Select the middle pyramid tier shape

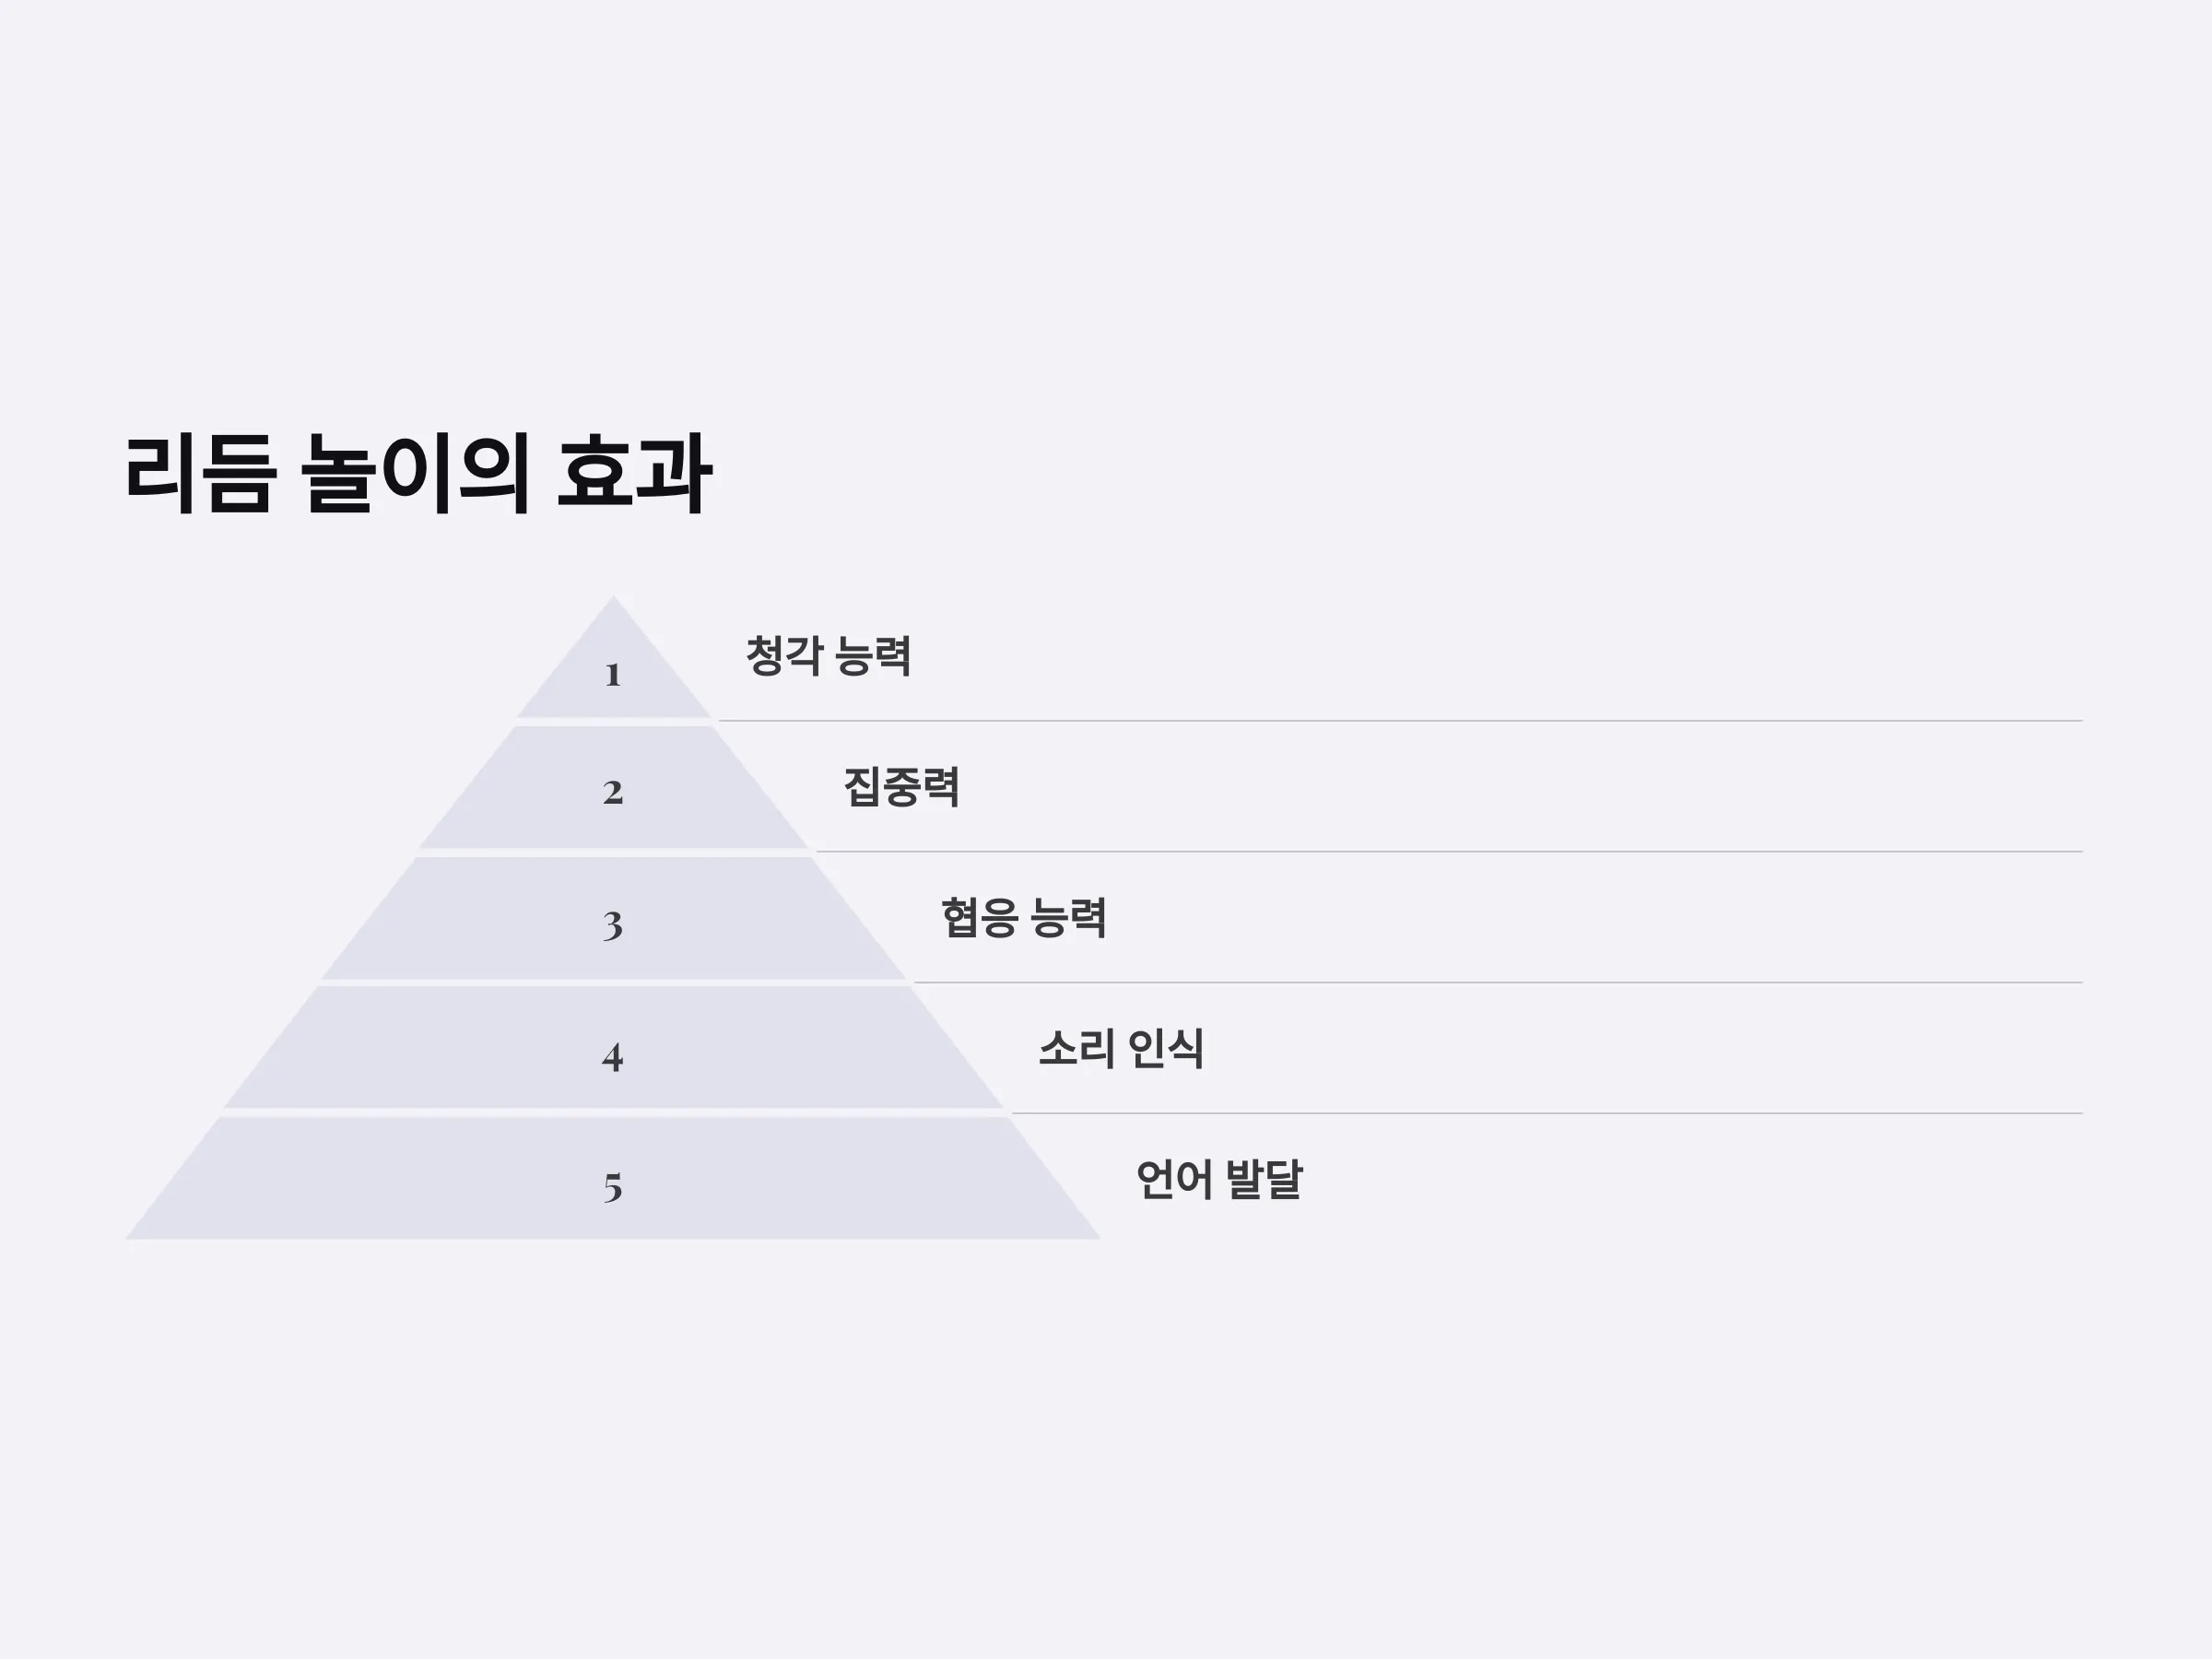click(x=613, y=918)
